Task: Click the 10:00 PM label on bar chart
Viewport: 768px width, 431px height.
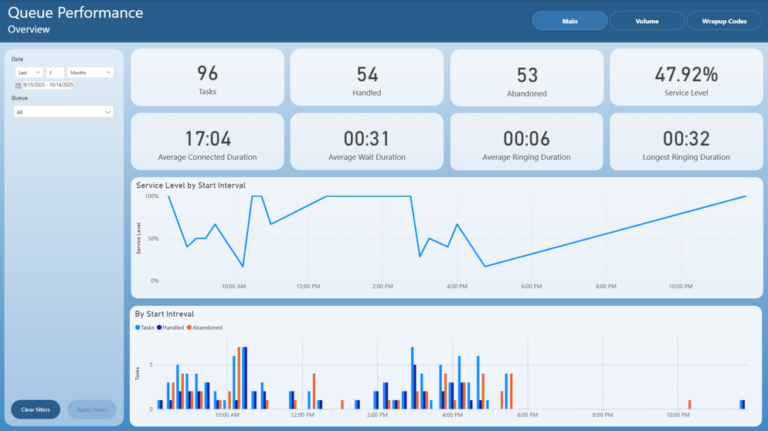Action: [678, 415]
